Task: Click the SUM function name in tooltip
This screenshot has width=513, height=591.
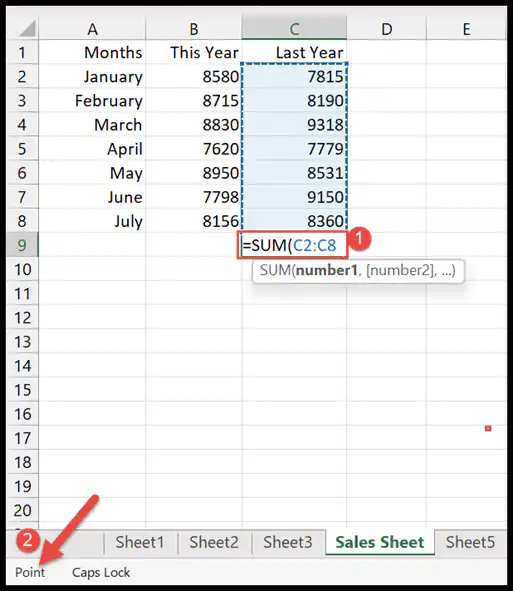Action: click(275, 270)
